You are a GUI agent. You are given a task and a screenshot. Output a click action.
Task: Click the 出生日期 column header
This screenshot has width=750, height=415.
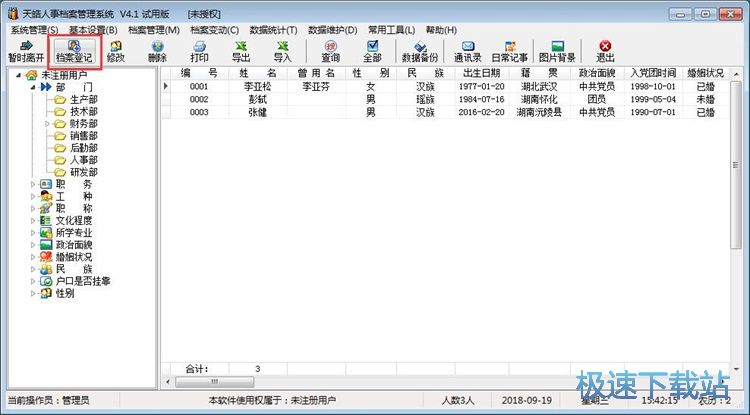[482, 73]
